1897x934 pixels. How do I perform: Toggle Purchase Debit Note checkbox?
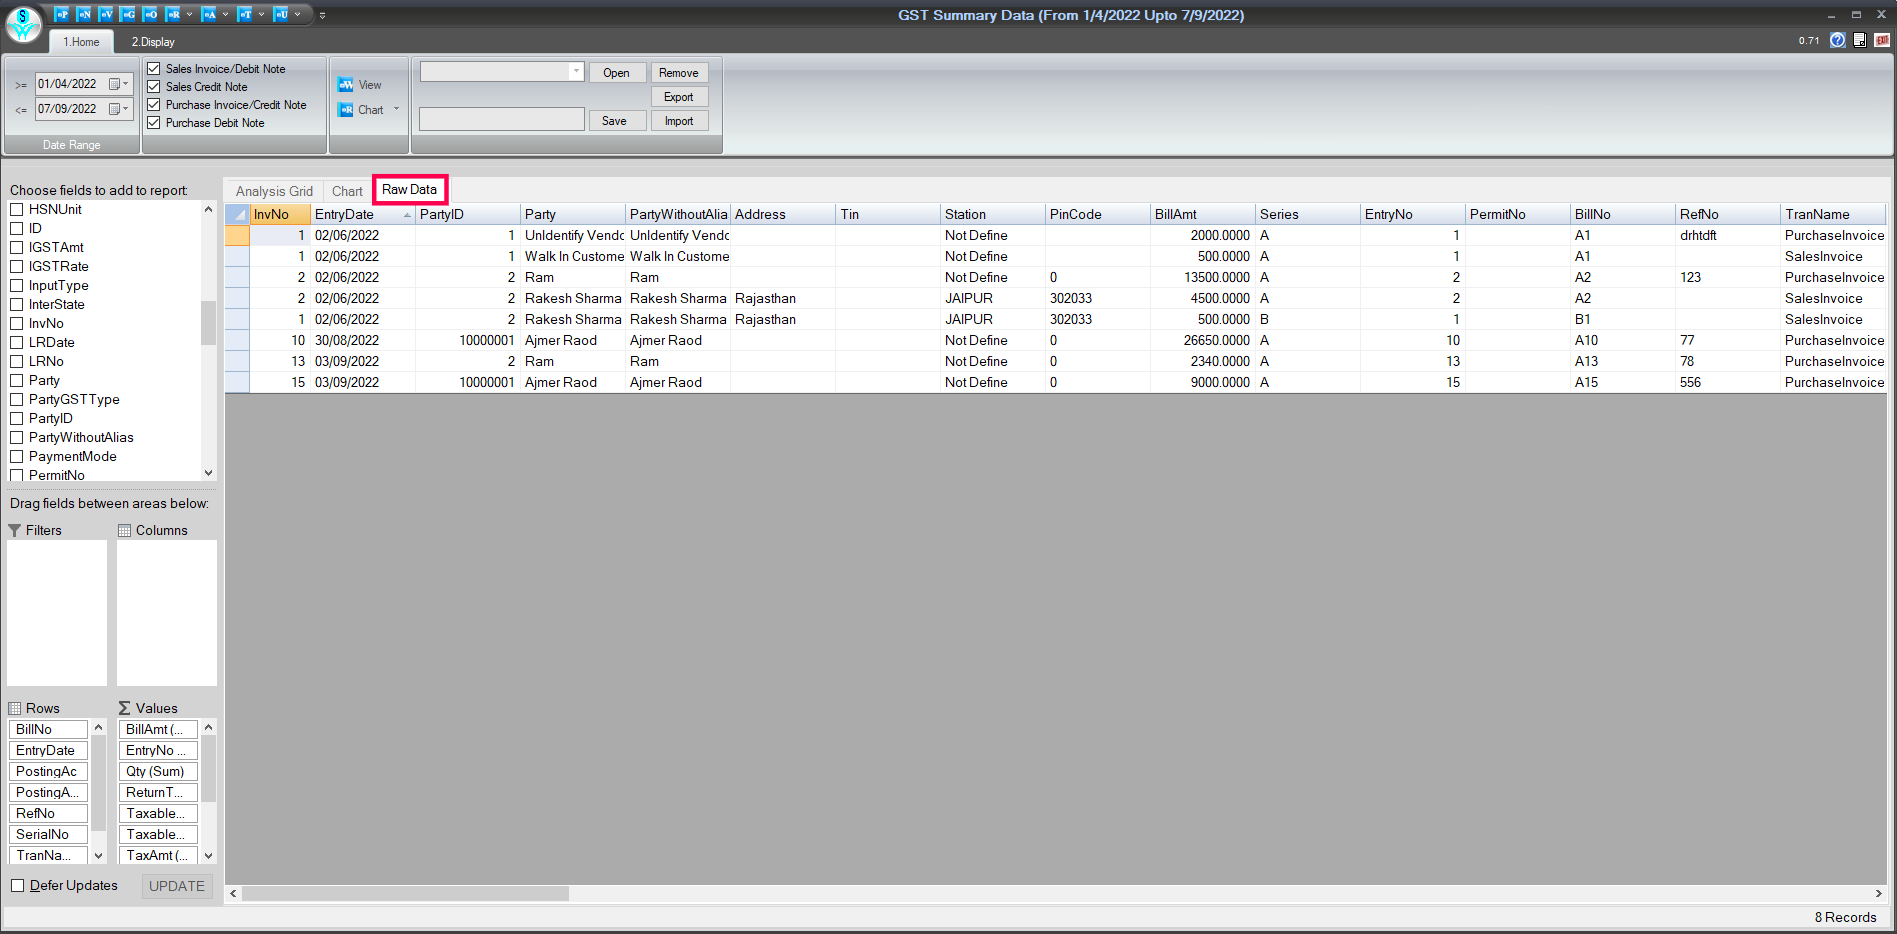(x=154, y=123)
